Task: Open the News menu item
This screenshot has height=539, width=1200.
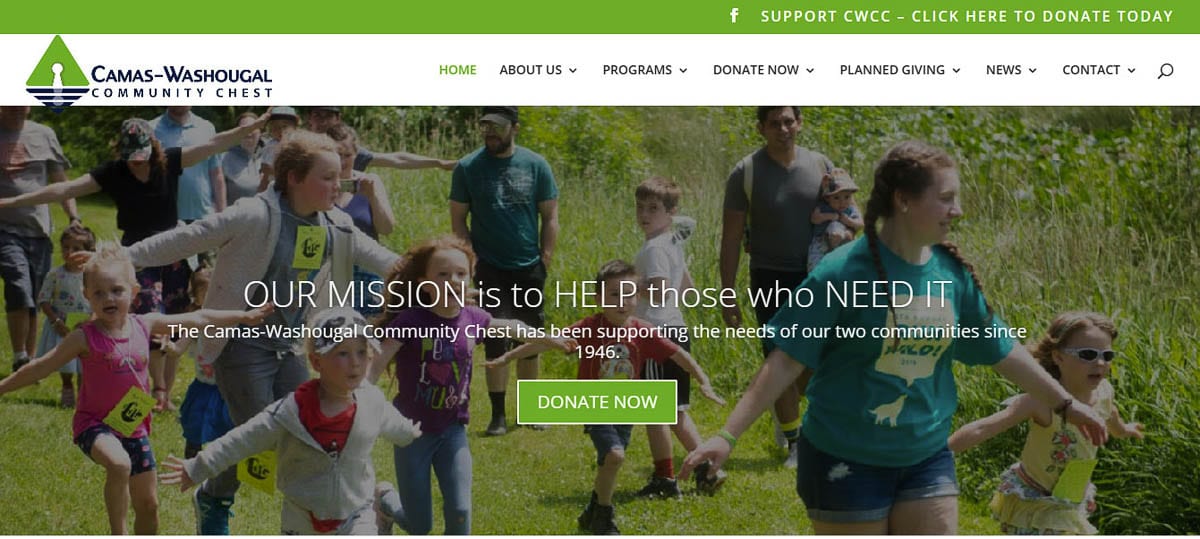Action: [x=1004, y=70]
